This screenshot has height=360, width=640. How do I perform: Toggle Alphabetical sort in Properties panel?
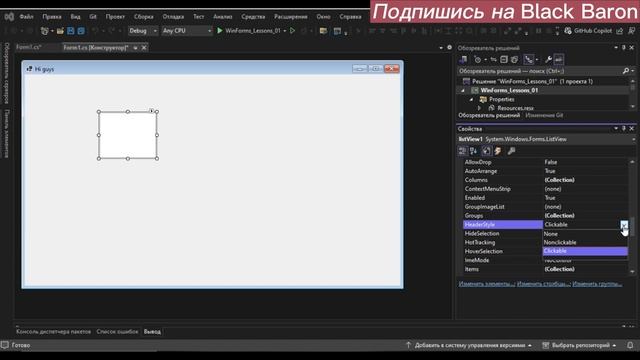(x=474, y=151)
